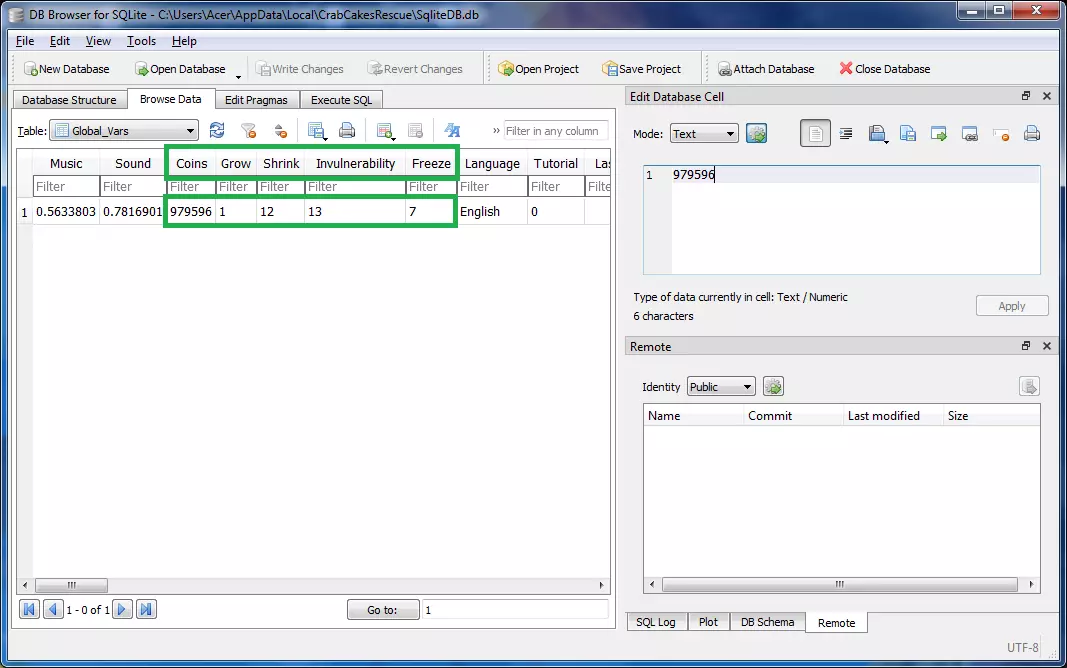Set cell to NULL with orange-minus icon
Viewport: 1067px width, 668px height.
tap(1001, 134)
